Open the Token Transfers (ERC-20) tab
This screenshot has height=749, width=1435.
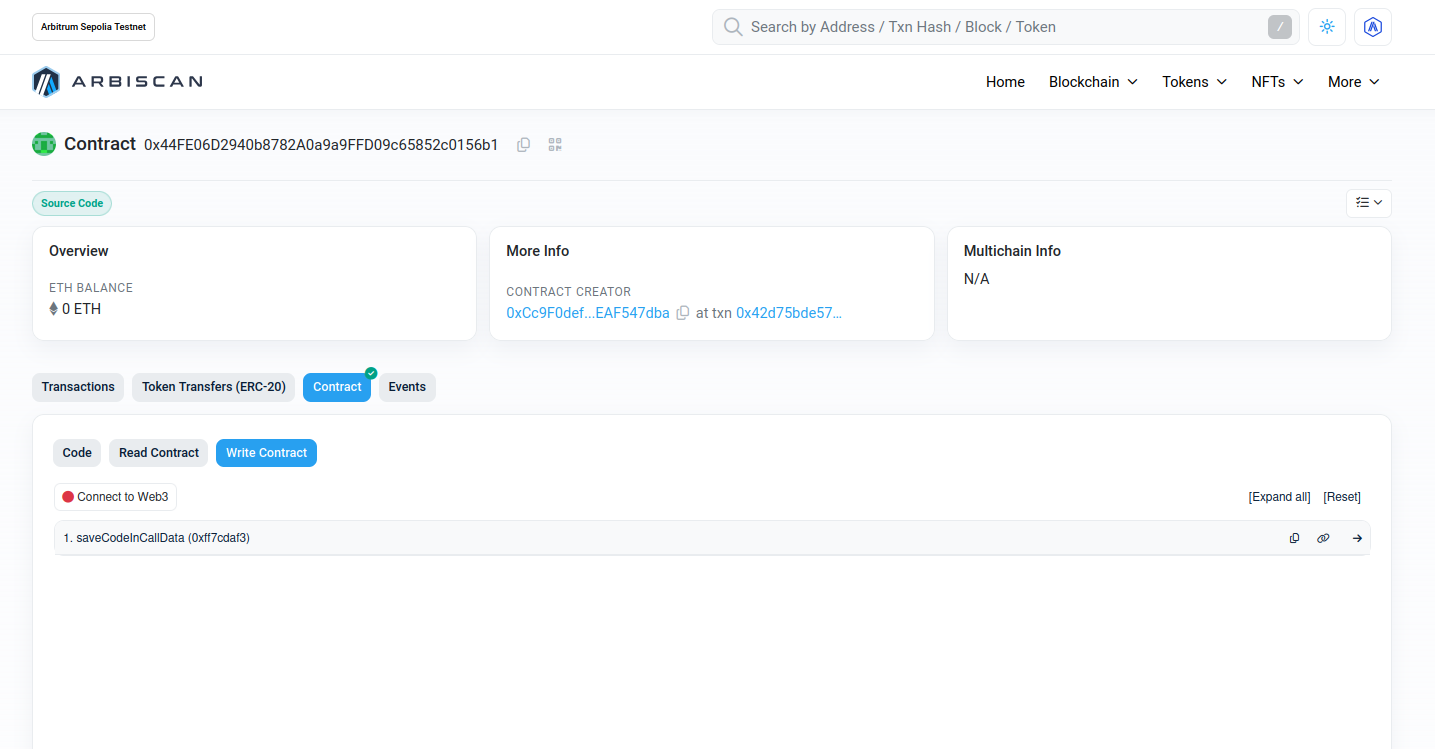[x=213, y=387]
